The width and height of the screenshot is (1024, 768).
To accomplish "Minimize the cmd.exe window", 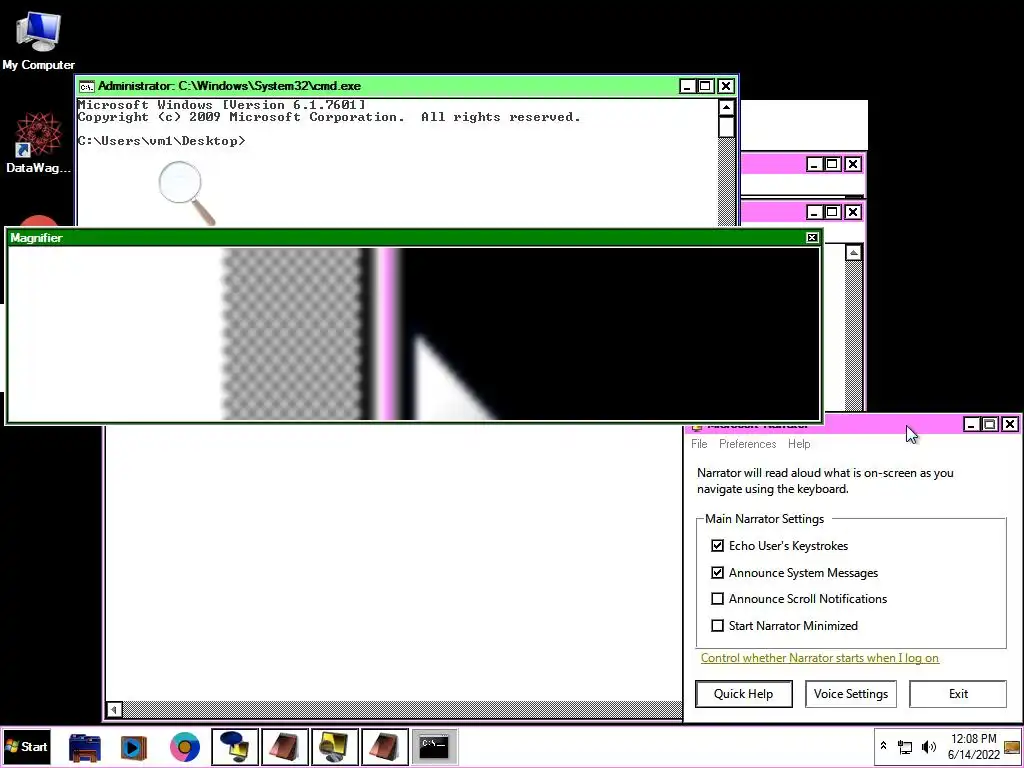I will coord(687,86).
